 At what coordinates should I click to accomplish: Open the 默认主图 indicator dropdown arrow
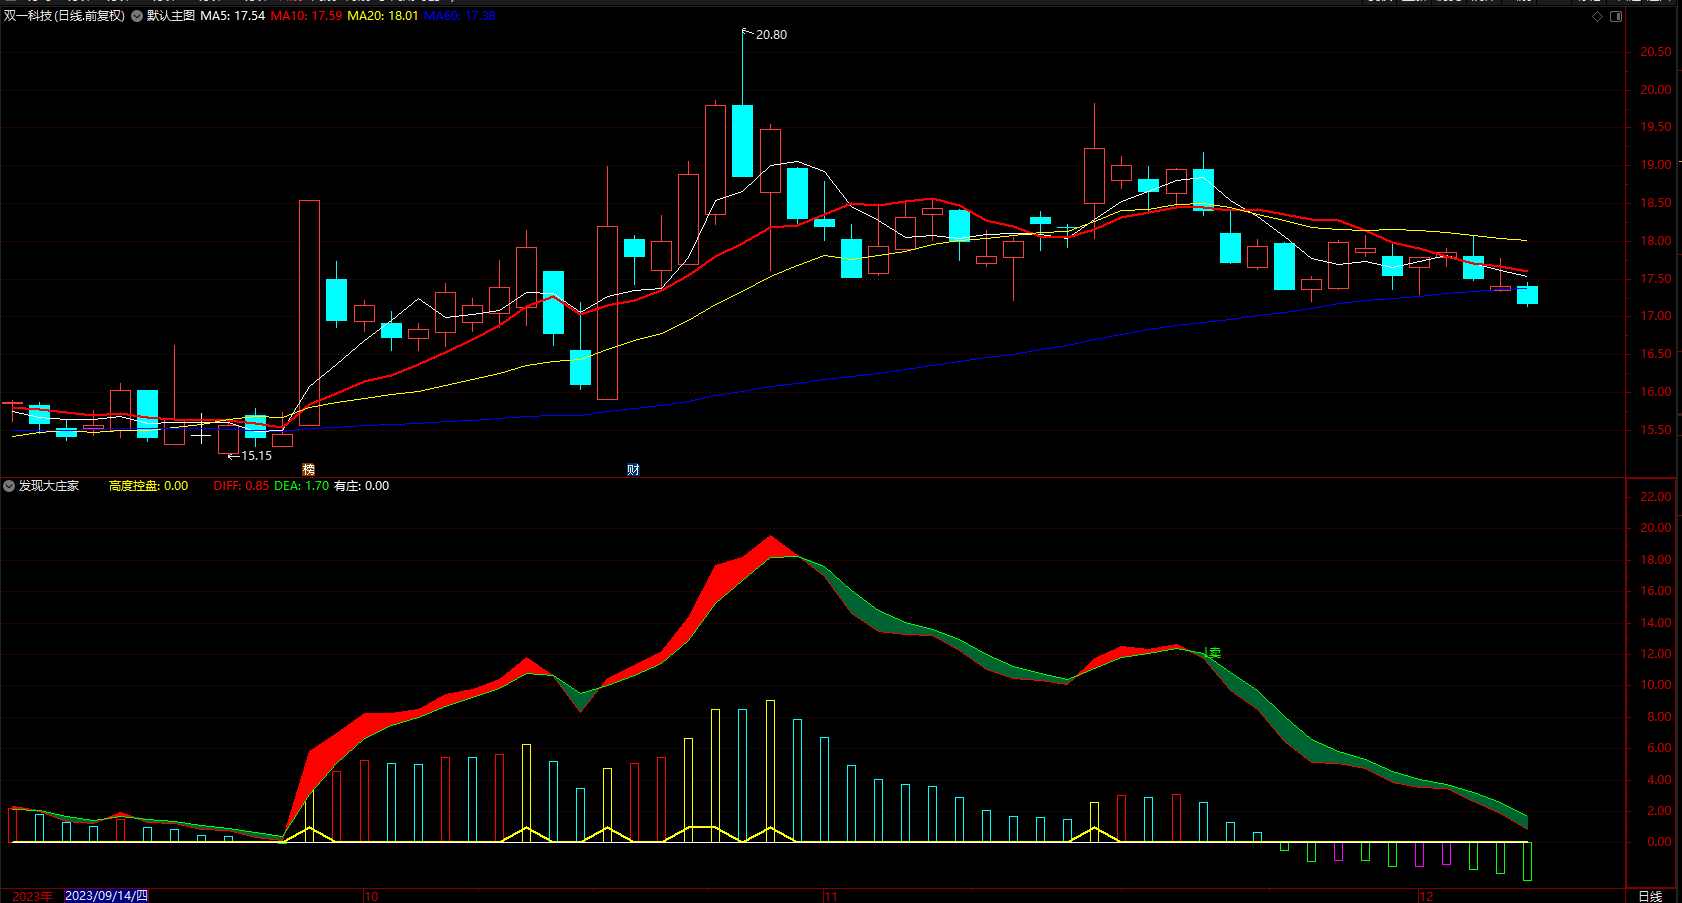[137, 16]
